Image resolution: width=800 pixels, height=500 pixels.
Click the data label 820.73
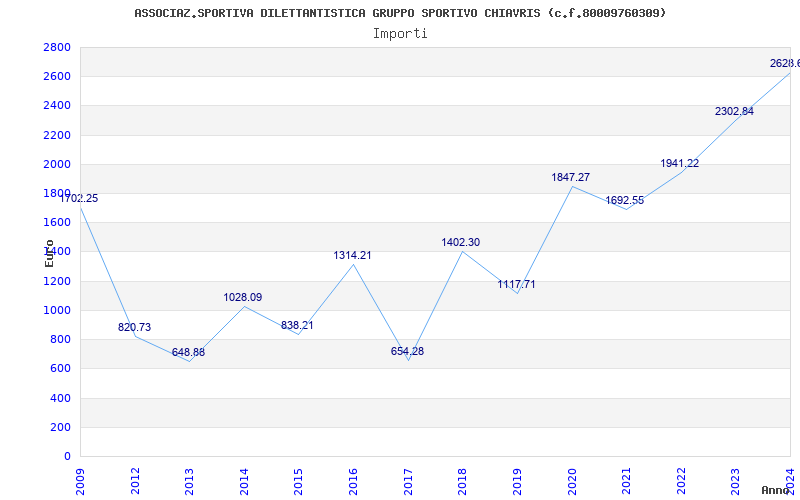[x=135, y=328]
